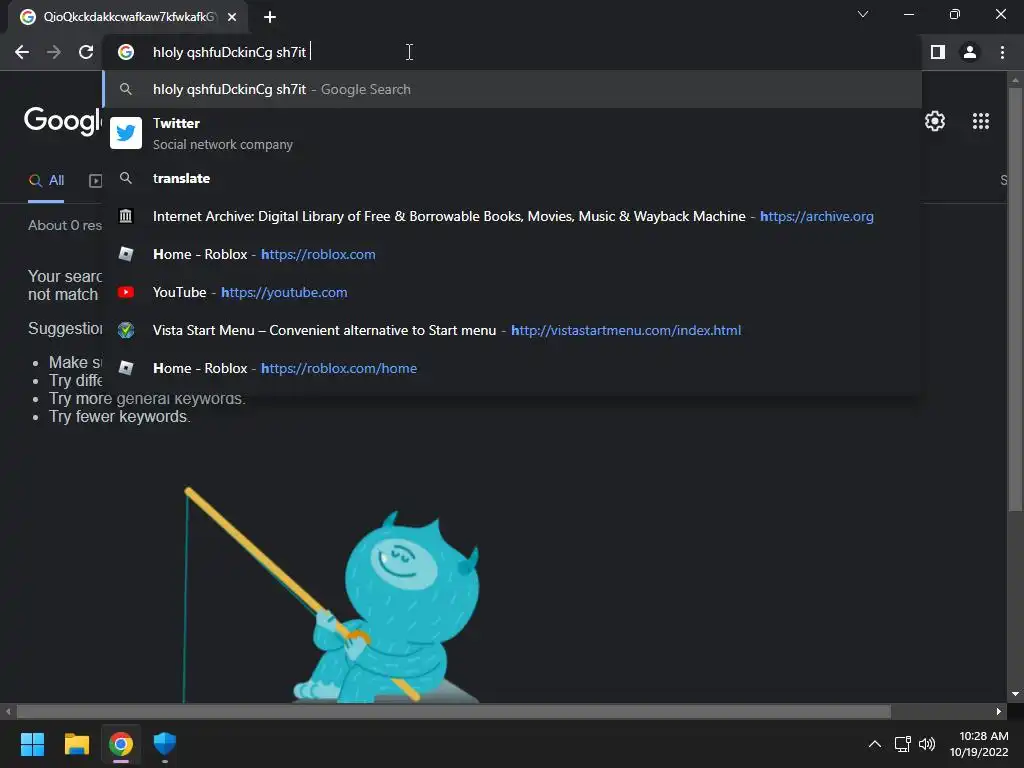Open Chrome's three-dot menu
This screenshot has width=1024, height=768.
1002,52
